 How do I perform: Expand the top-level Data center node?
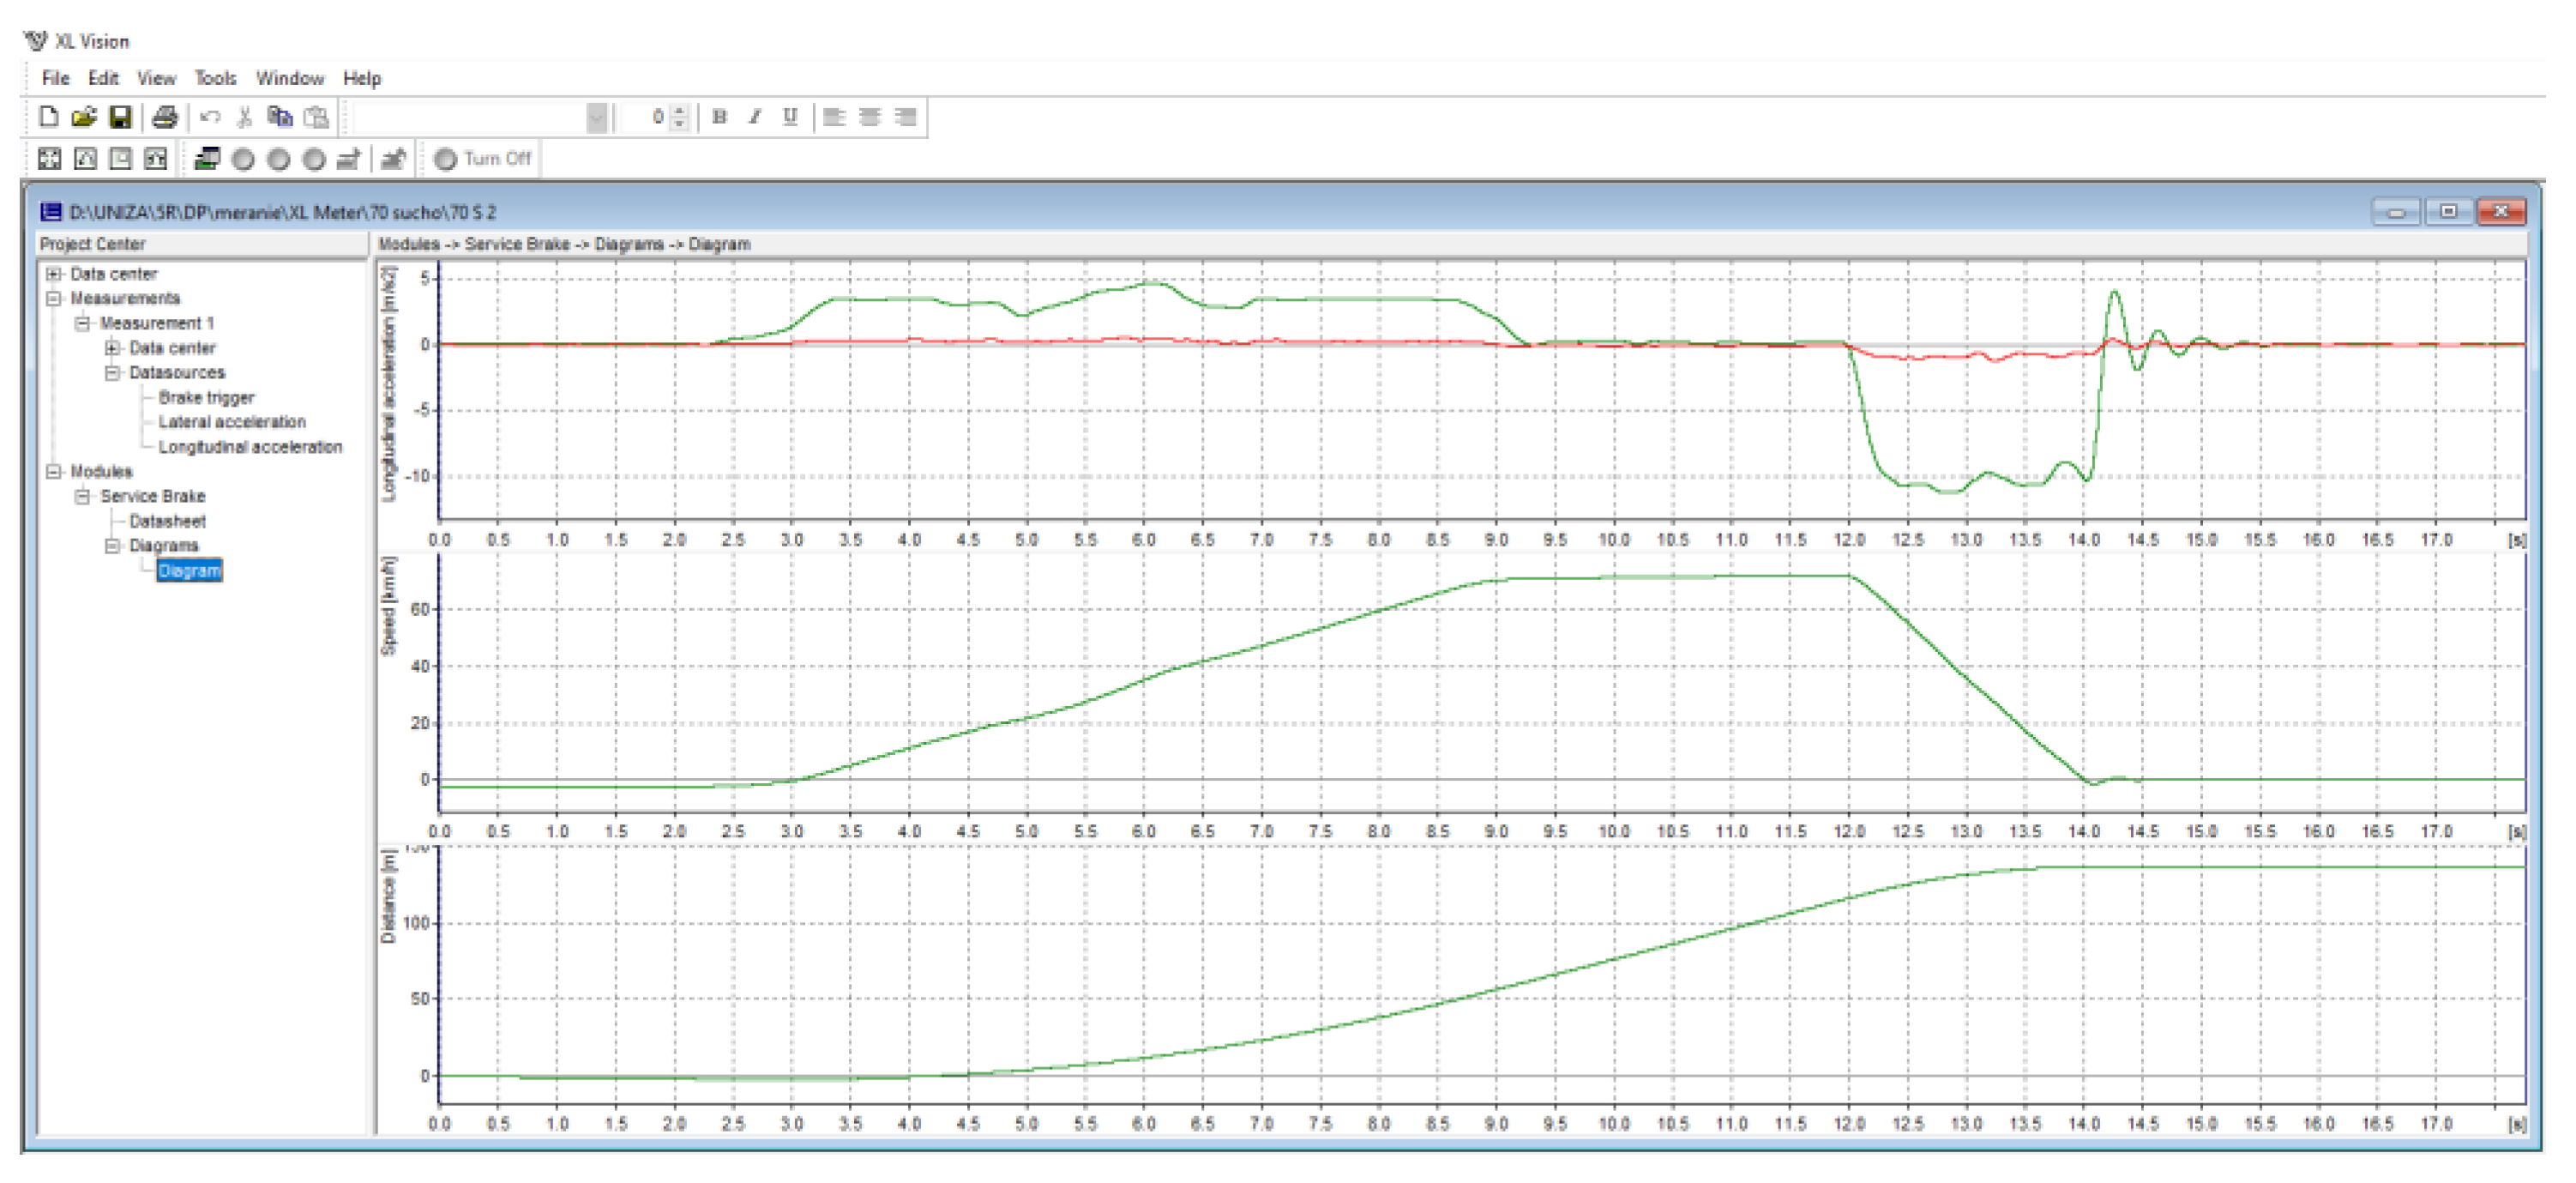coord(54,273)
